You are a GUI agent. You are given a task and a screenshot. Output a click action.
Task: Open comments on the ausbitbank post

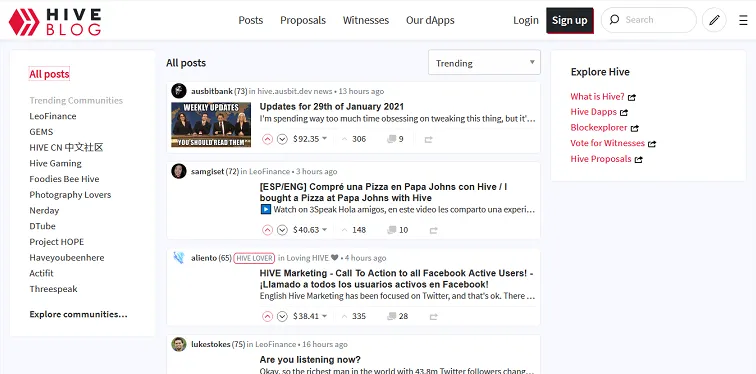coord(395,139)
